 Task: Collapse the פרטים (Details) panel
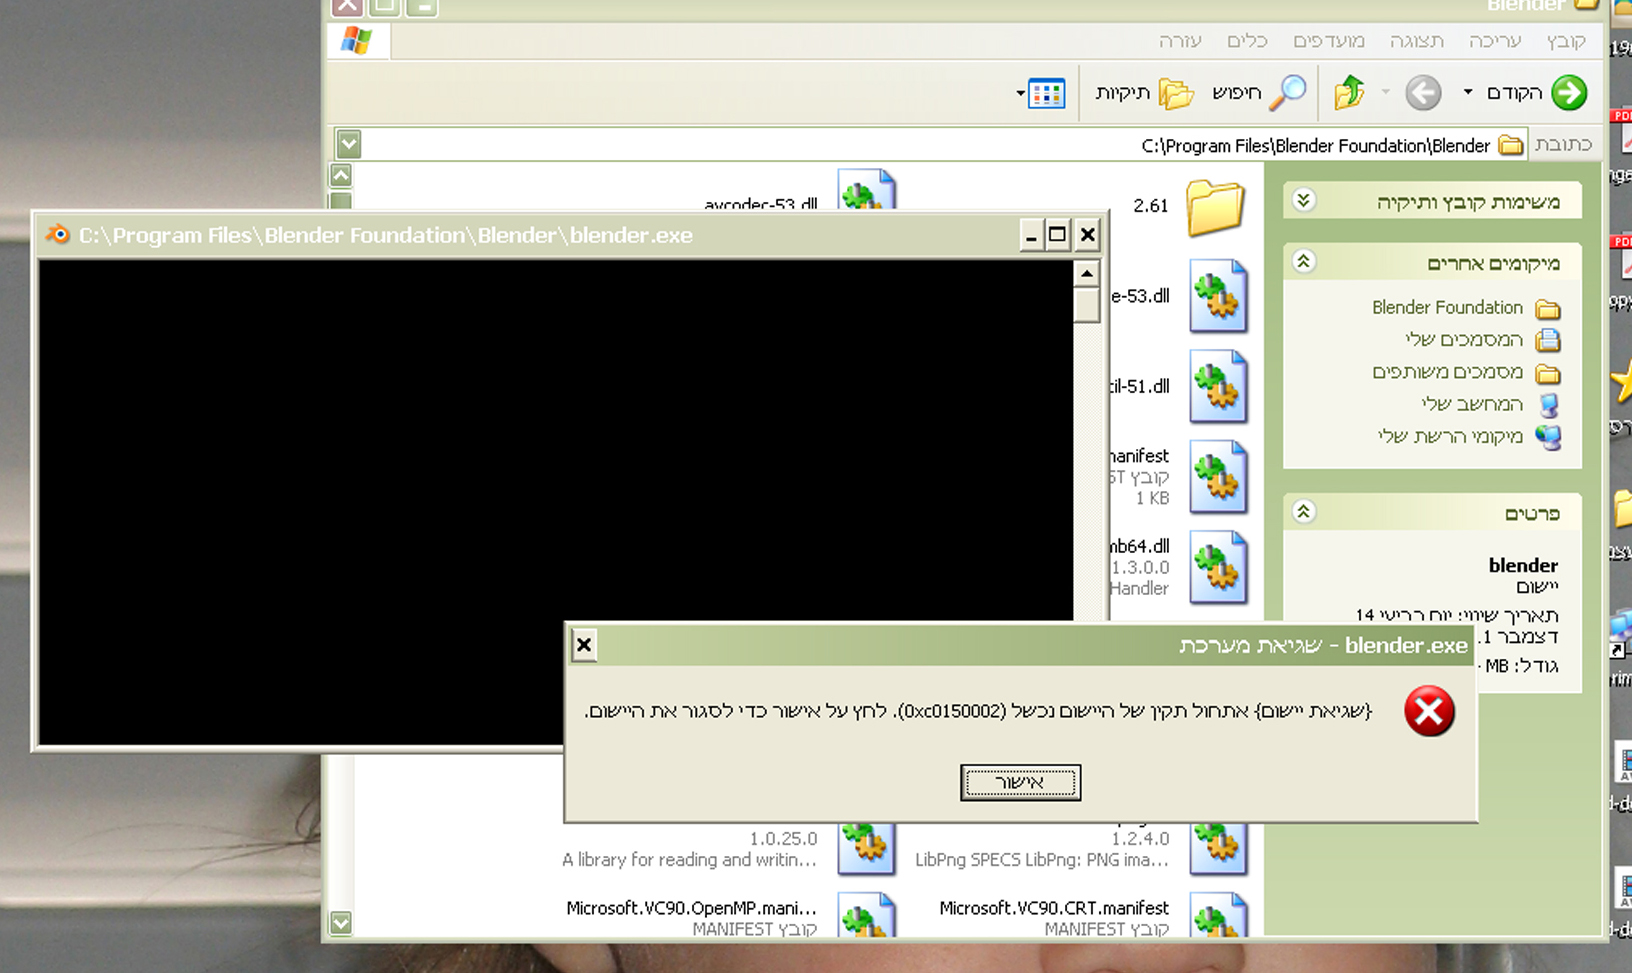click(1303, 512)
